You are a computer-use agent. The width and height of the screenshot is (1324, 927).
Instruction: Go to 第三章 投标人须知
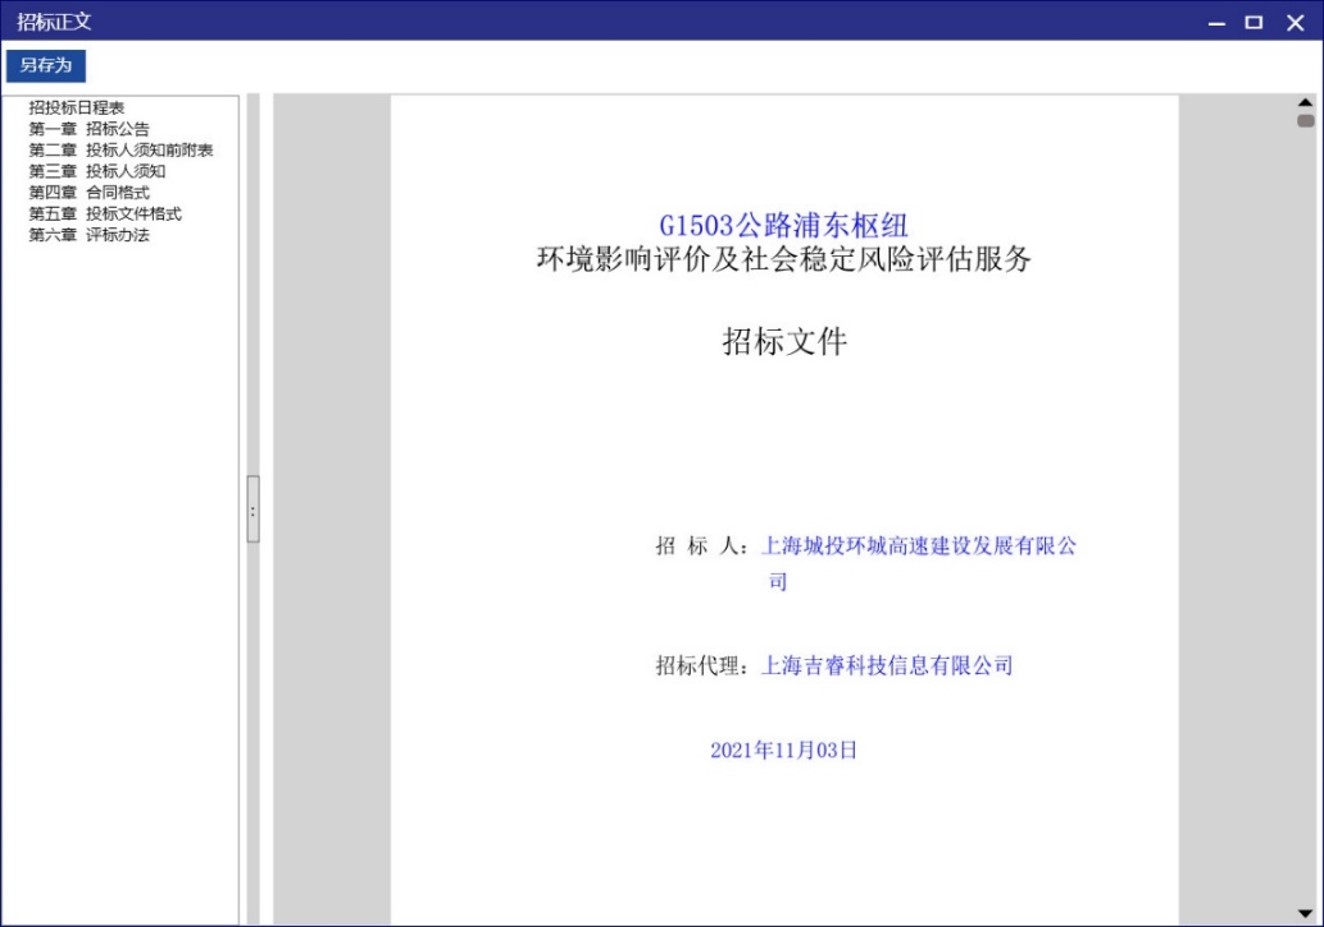(97, 171)
